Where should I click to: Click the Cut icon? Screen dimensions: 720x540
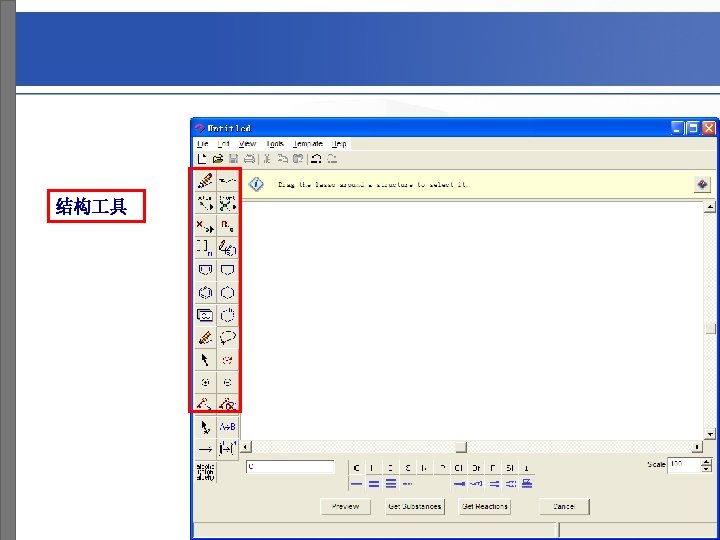pos(267,159)
